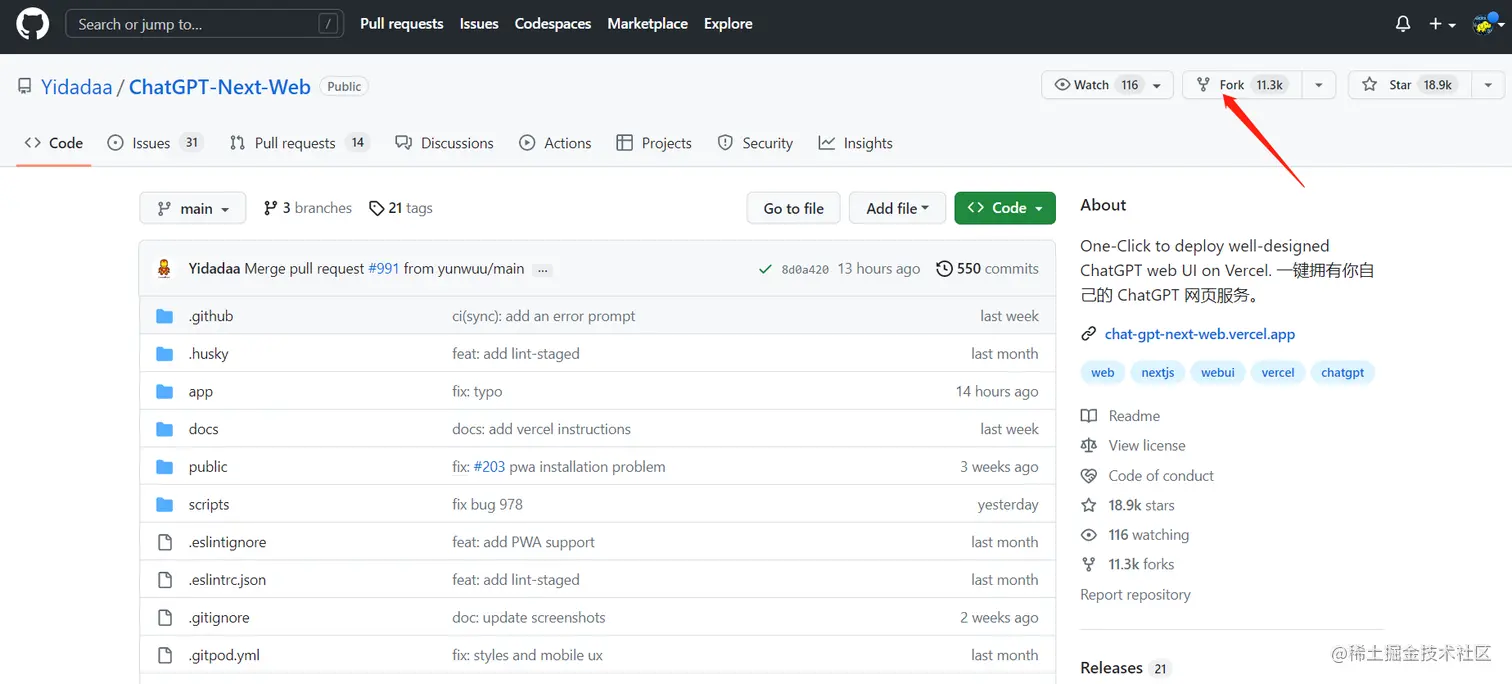Expand the Star options arrow
Viewport: 1512px width, 684px height.
[1487, 85]
